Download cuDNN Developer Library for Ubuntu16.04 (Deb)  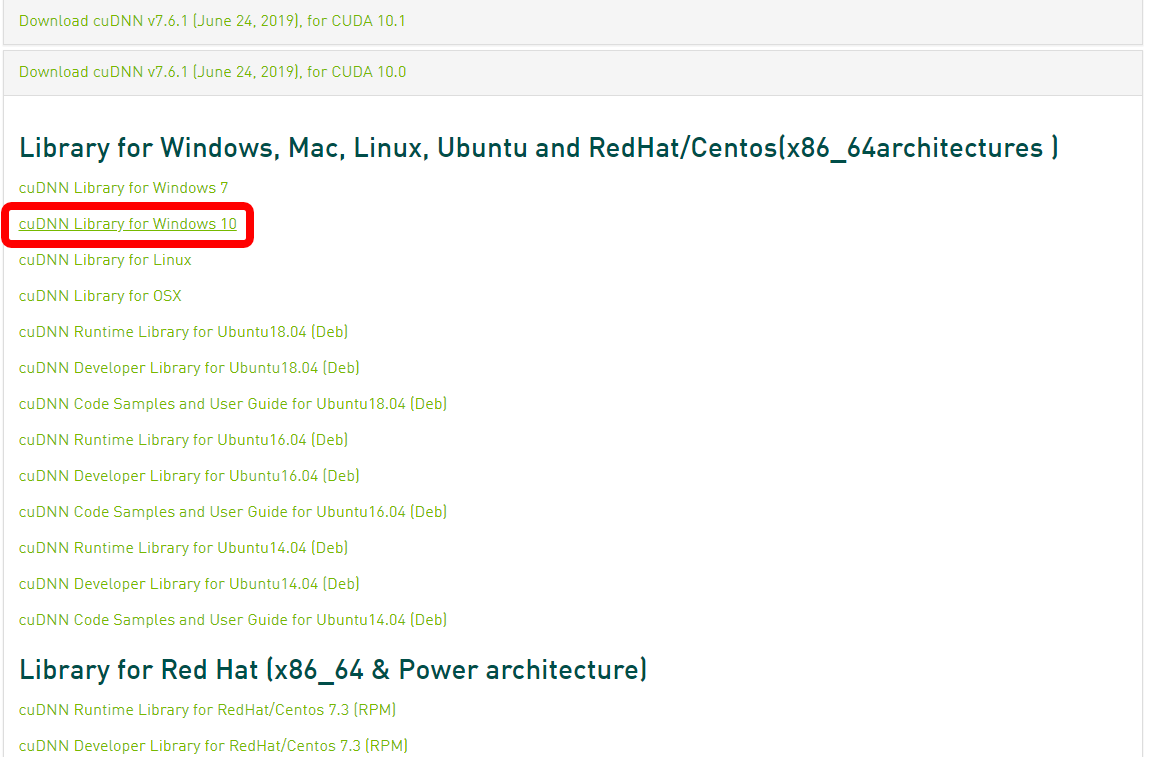pyautogui.click(x=190, y=476)
